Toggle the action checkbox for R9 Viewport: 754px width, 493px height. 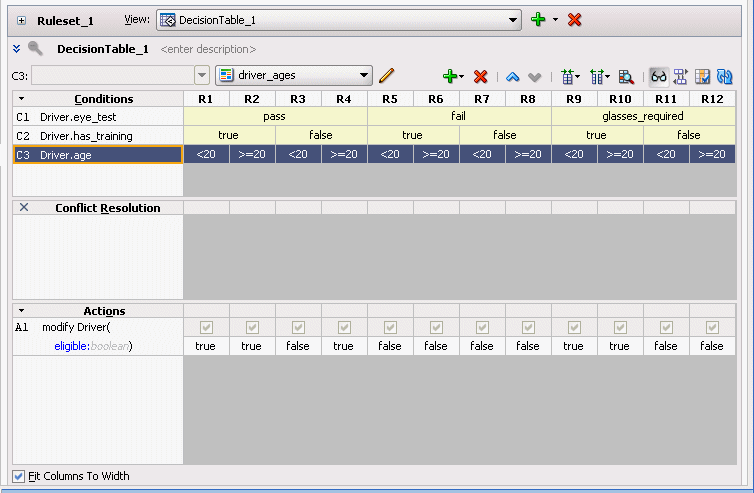pos(574,328)
